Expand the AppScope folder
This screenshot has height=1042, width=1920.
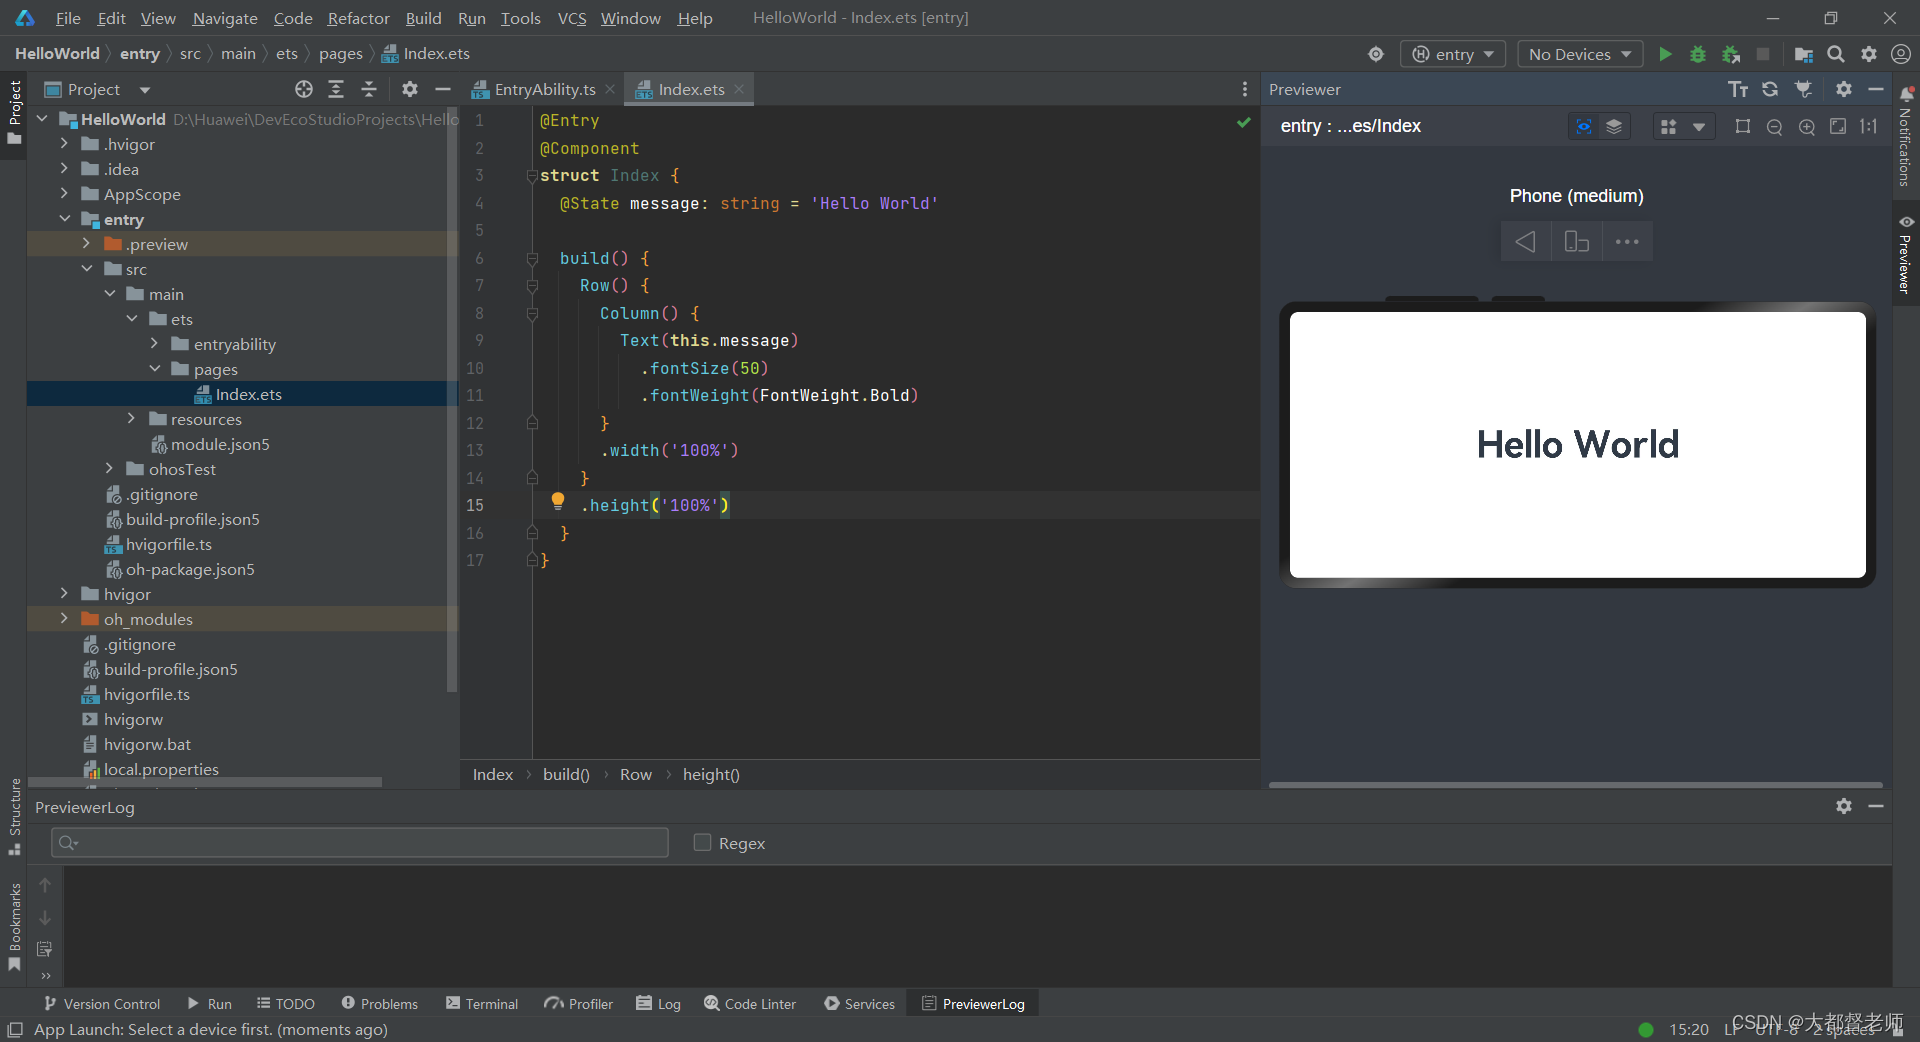(64, 194)
